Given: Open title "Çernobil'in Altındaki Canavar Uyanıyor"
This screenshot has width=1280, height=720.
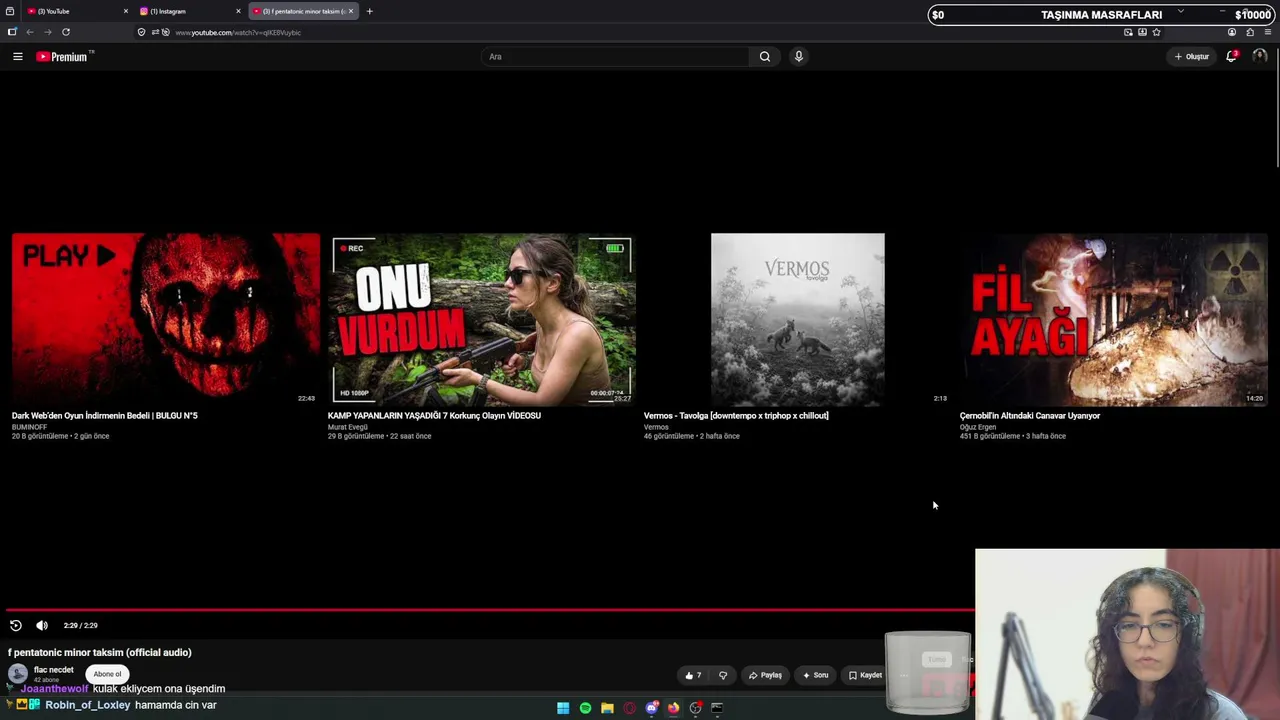Looking at the screenshot, I should 1030,416.
